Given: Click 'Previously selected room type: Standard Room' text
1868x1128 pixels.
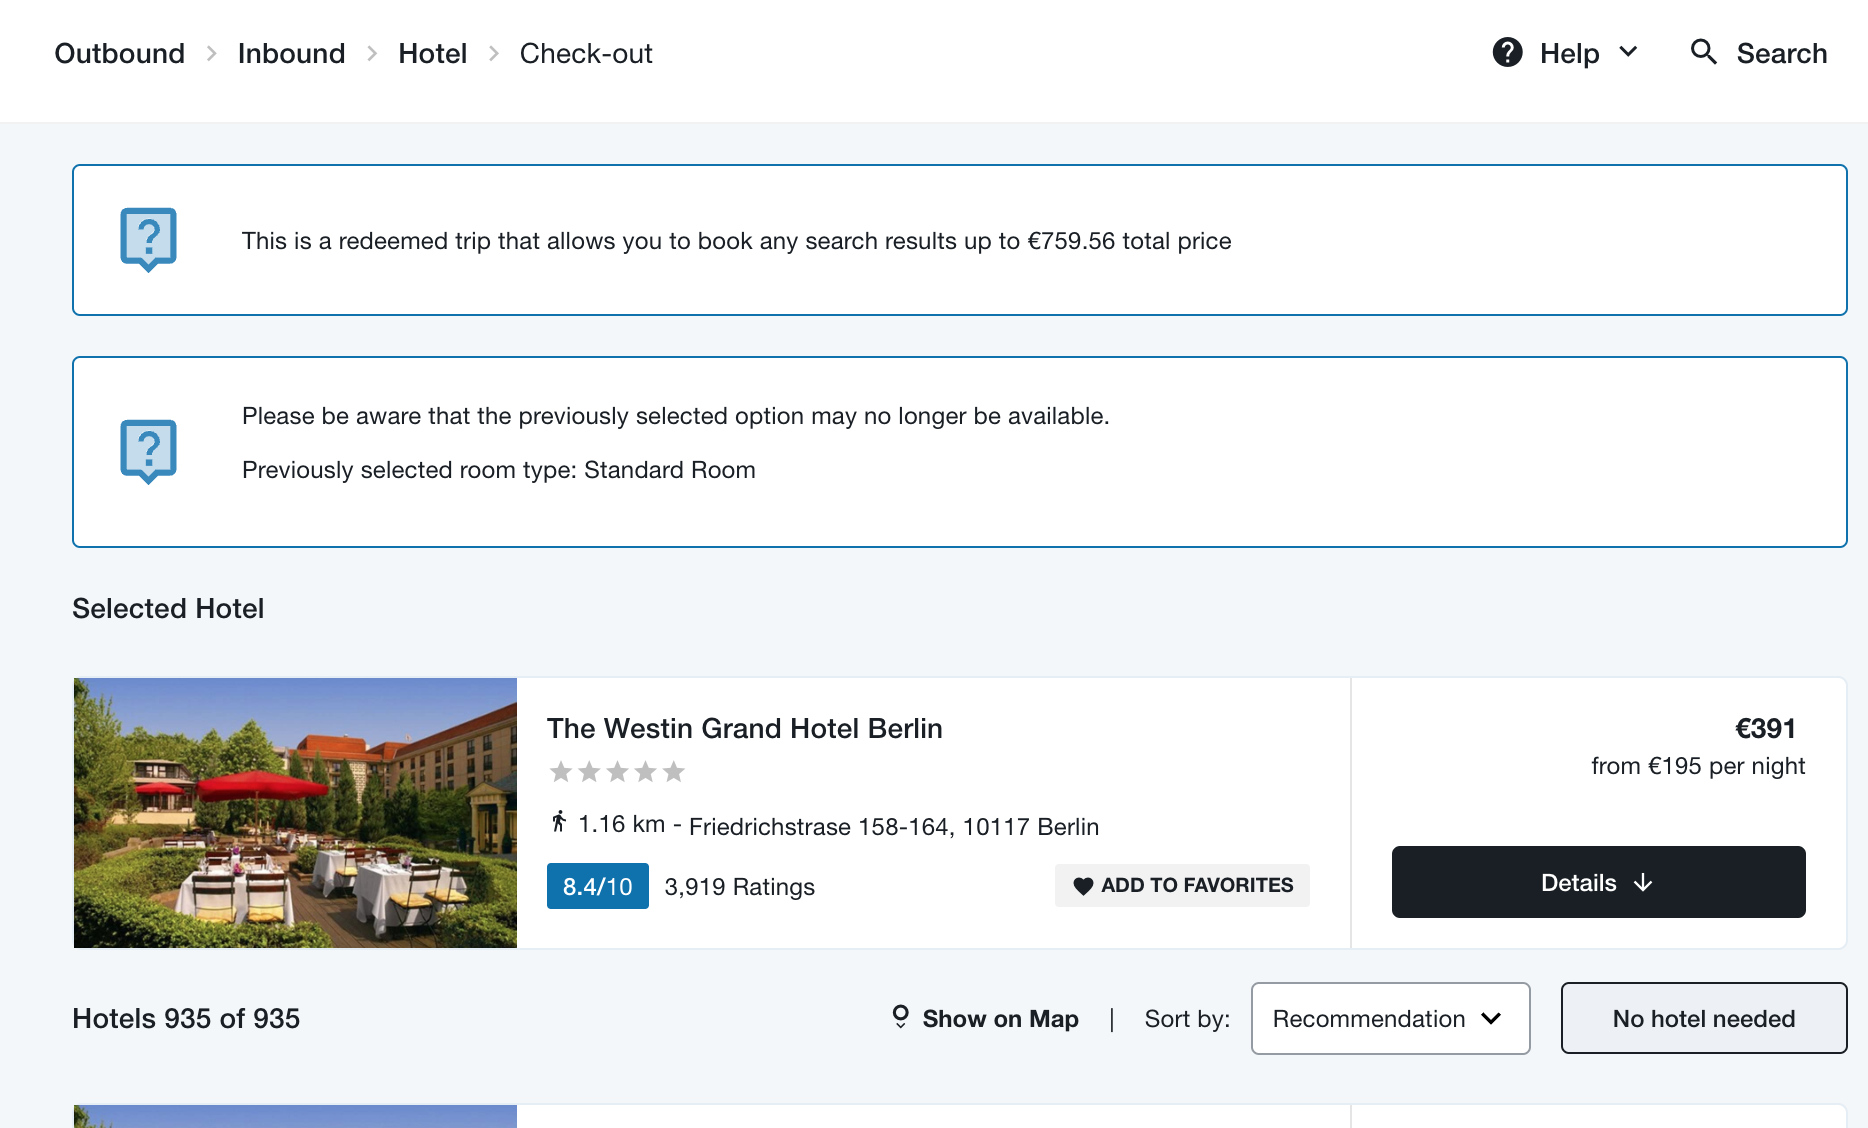Looking at the screenshot, I should (x=499, y=470).
